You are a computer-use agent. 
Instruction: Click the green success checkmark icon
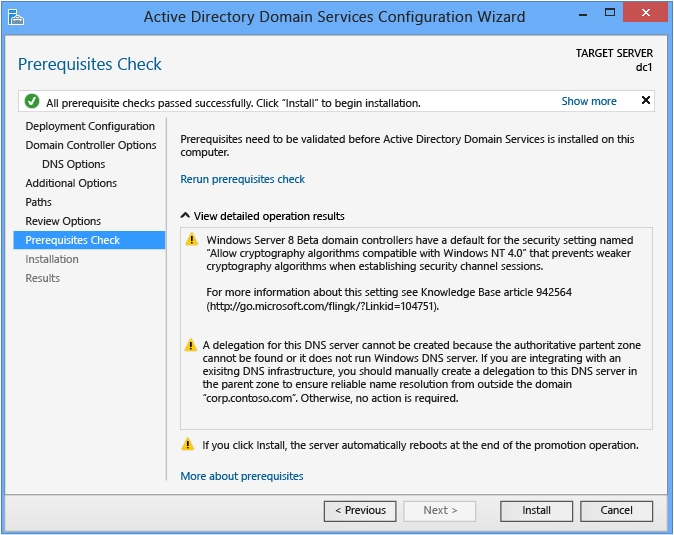32,101
